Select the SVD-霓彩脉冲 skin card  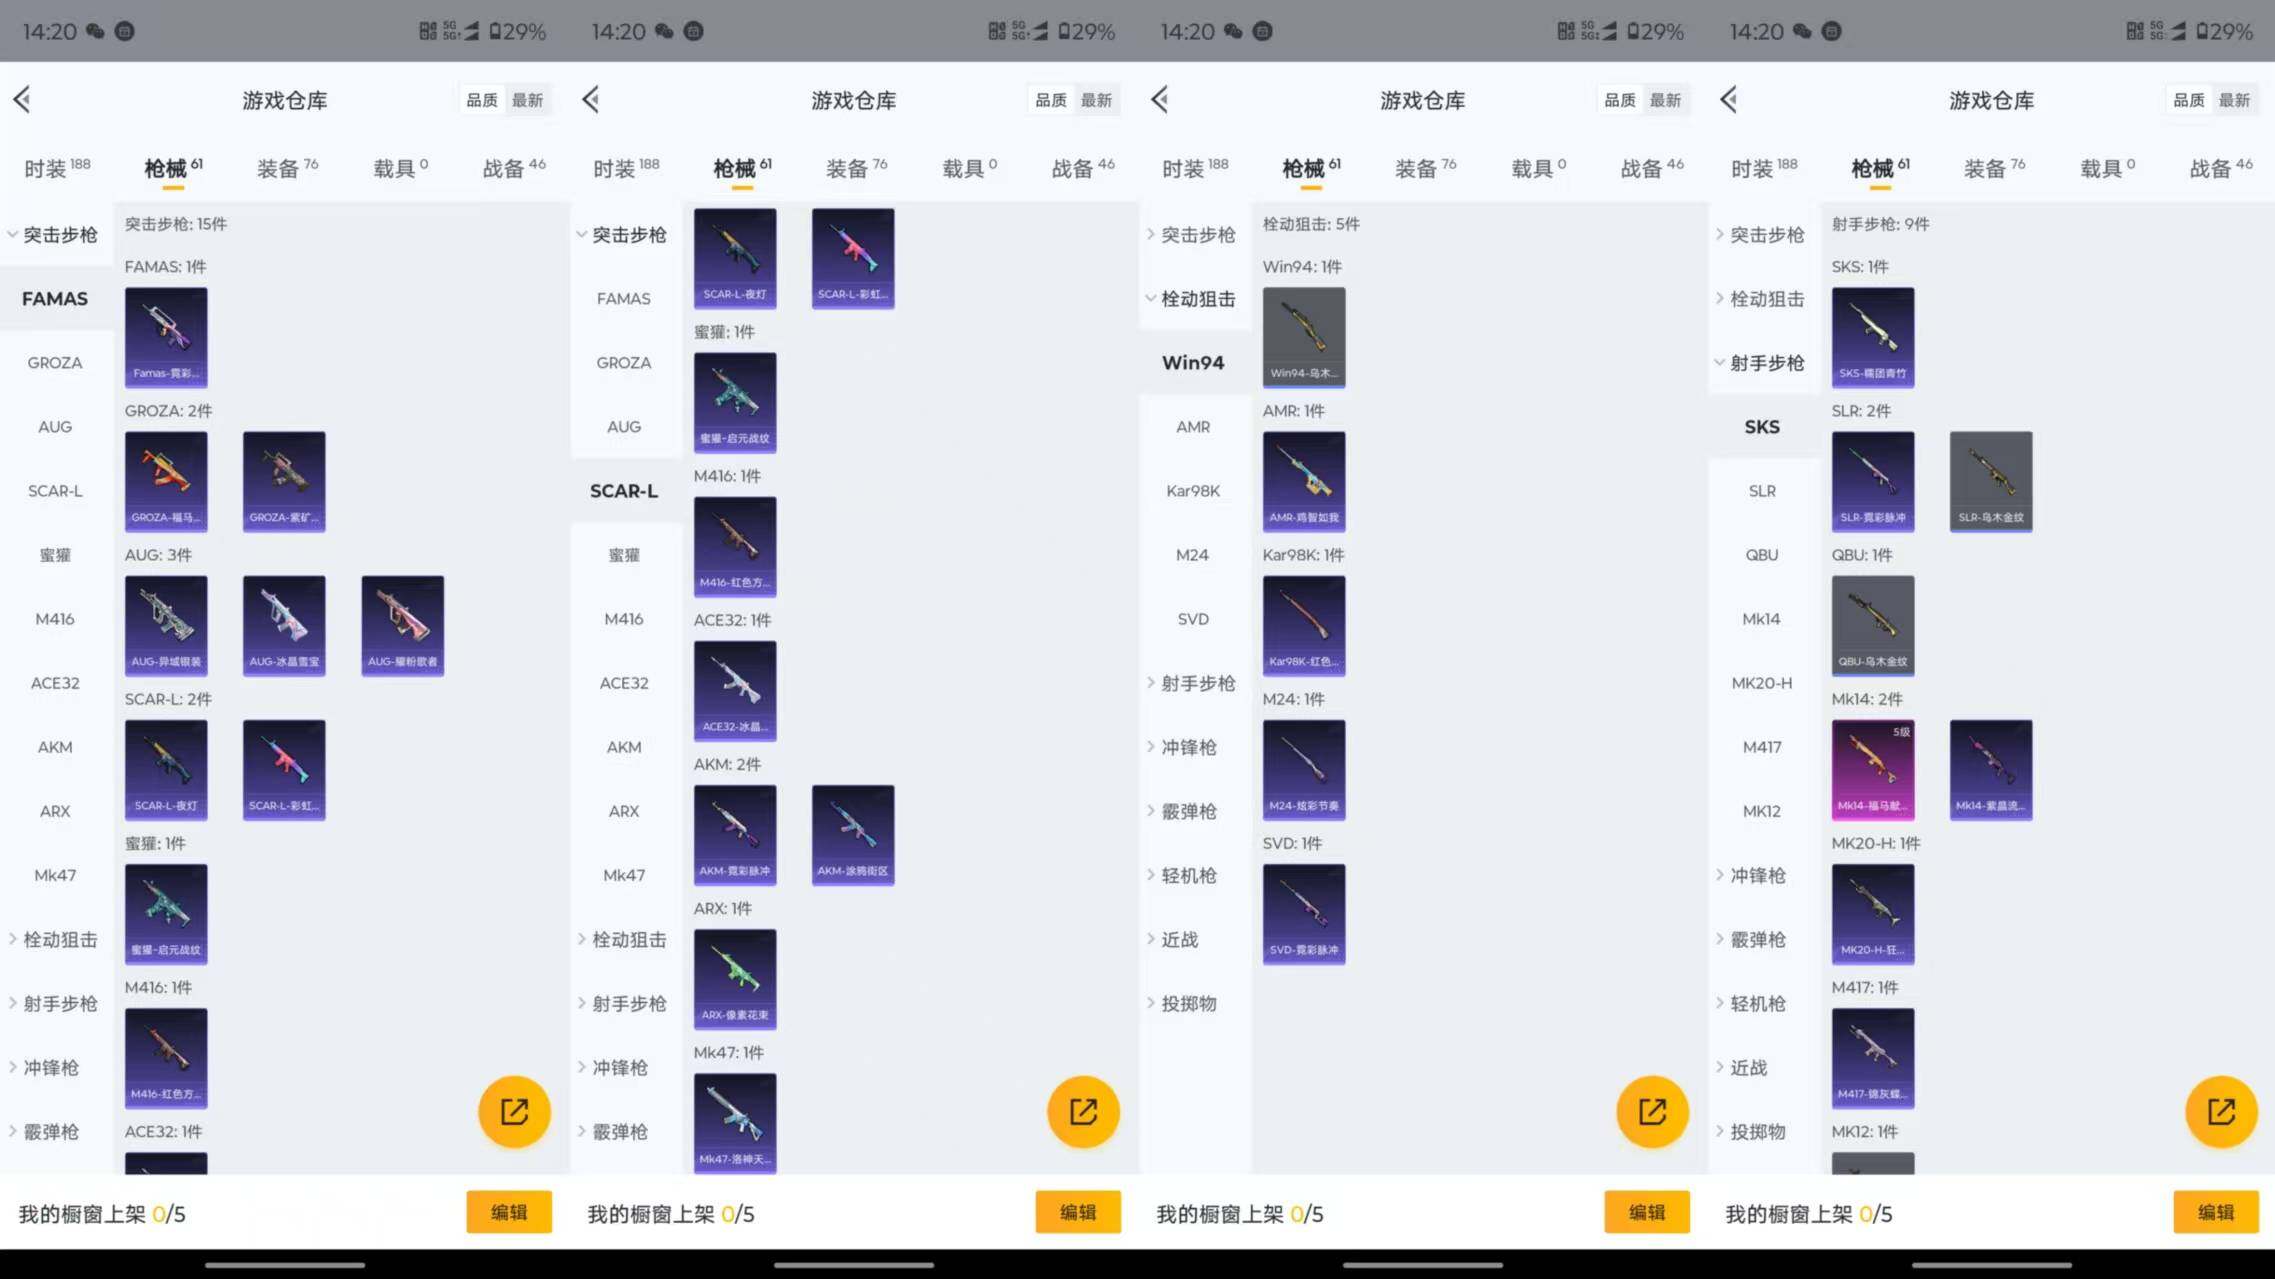pos(1304,913)
